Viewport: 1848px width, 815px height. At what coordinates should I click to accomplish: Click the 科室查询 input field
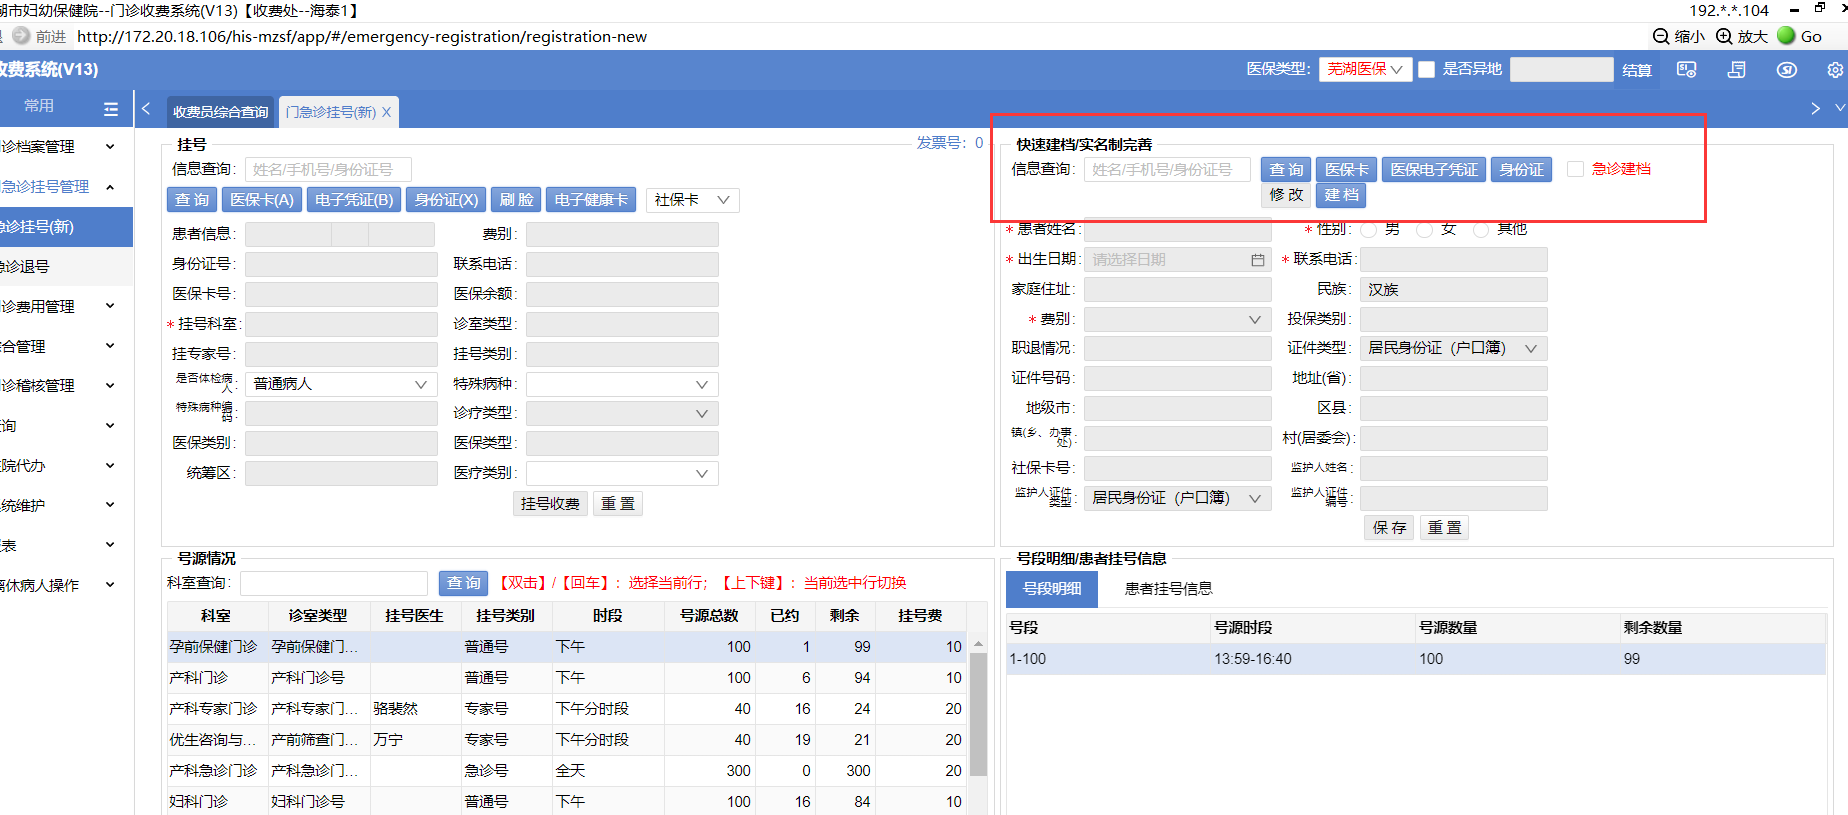(x=334, y=583)
